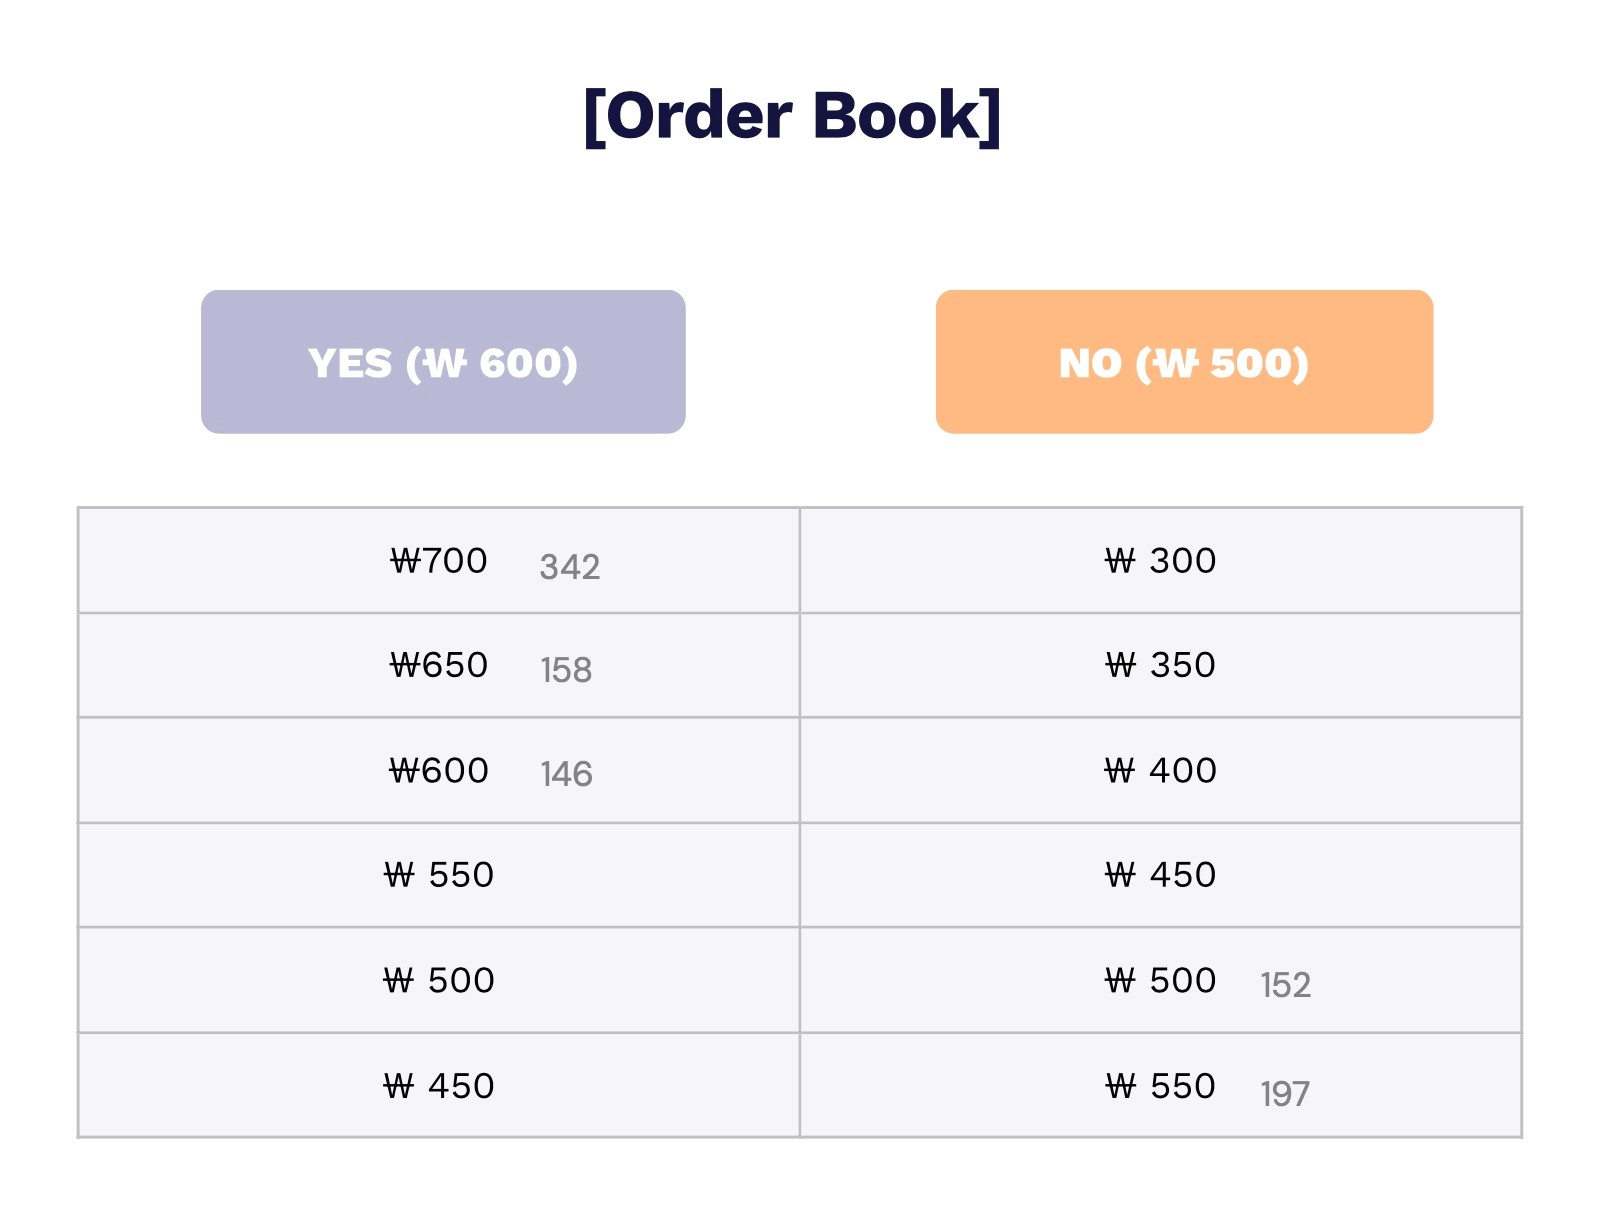Select the ₩ 350 NO price row

[x=1161, y=665]
